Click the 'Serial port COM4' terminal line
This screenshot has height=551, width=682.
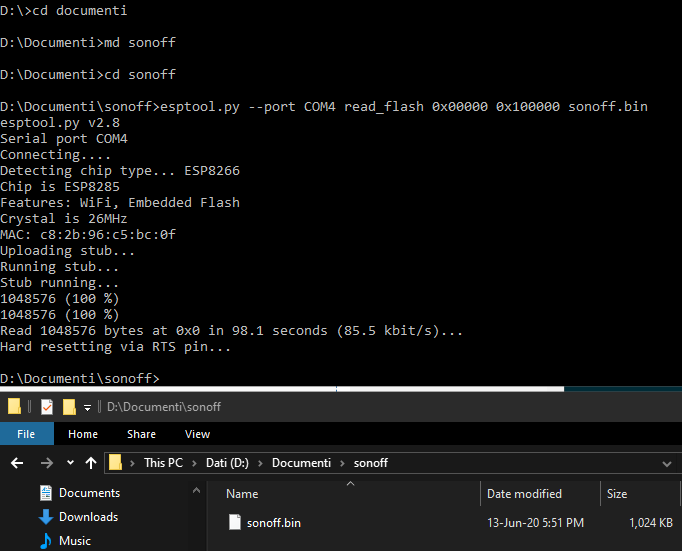(64, 139)
